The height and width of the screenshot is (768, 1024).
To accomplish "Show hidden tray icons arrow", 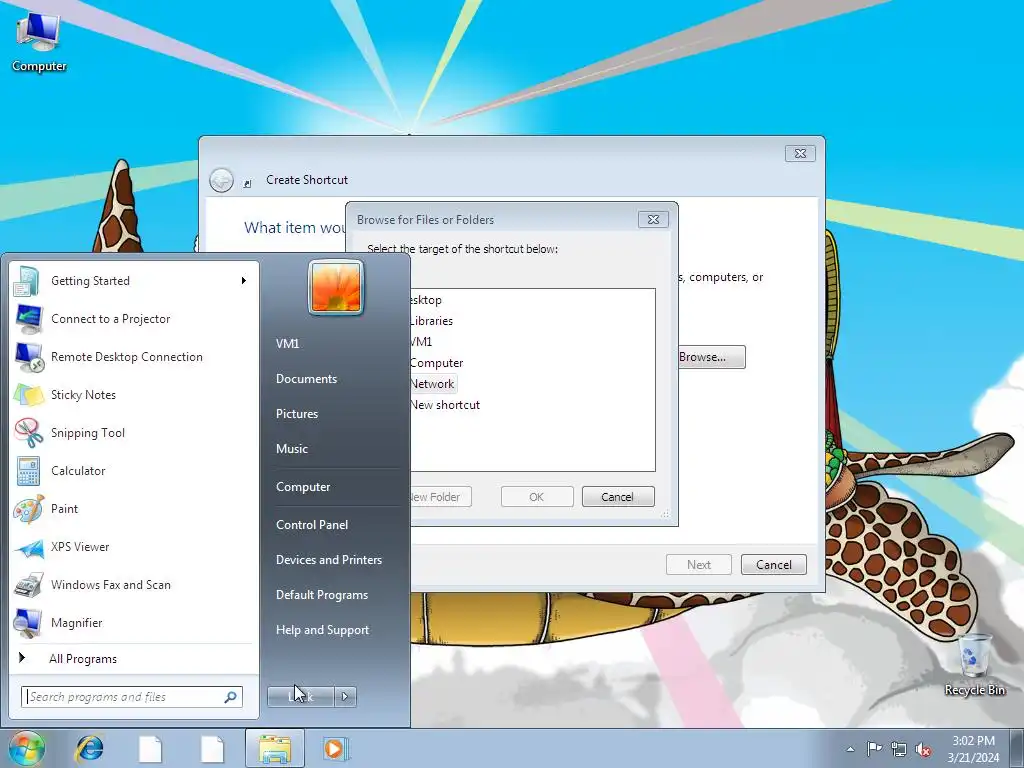I will [850, 749].
